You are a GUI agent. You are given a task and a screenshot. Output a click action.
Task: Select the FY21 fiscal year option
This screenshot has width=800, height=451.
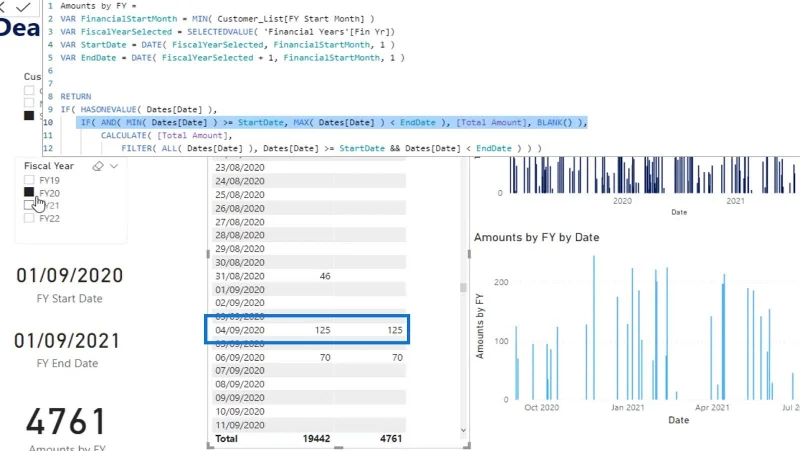50,206
